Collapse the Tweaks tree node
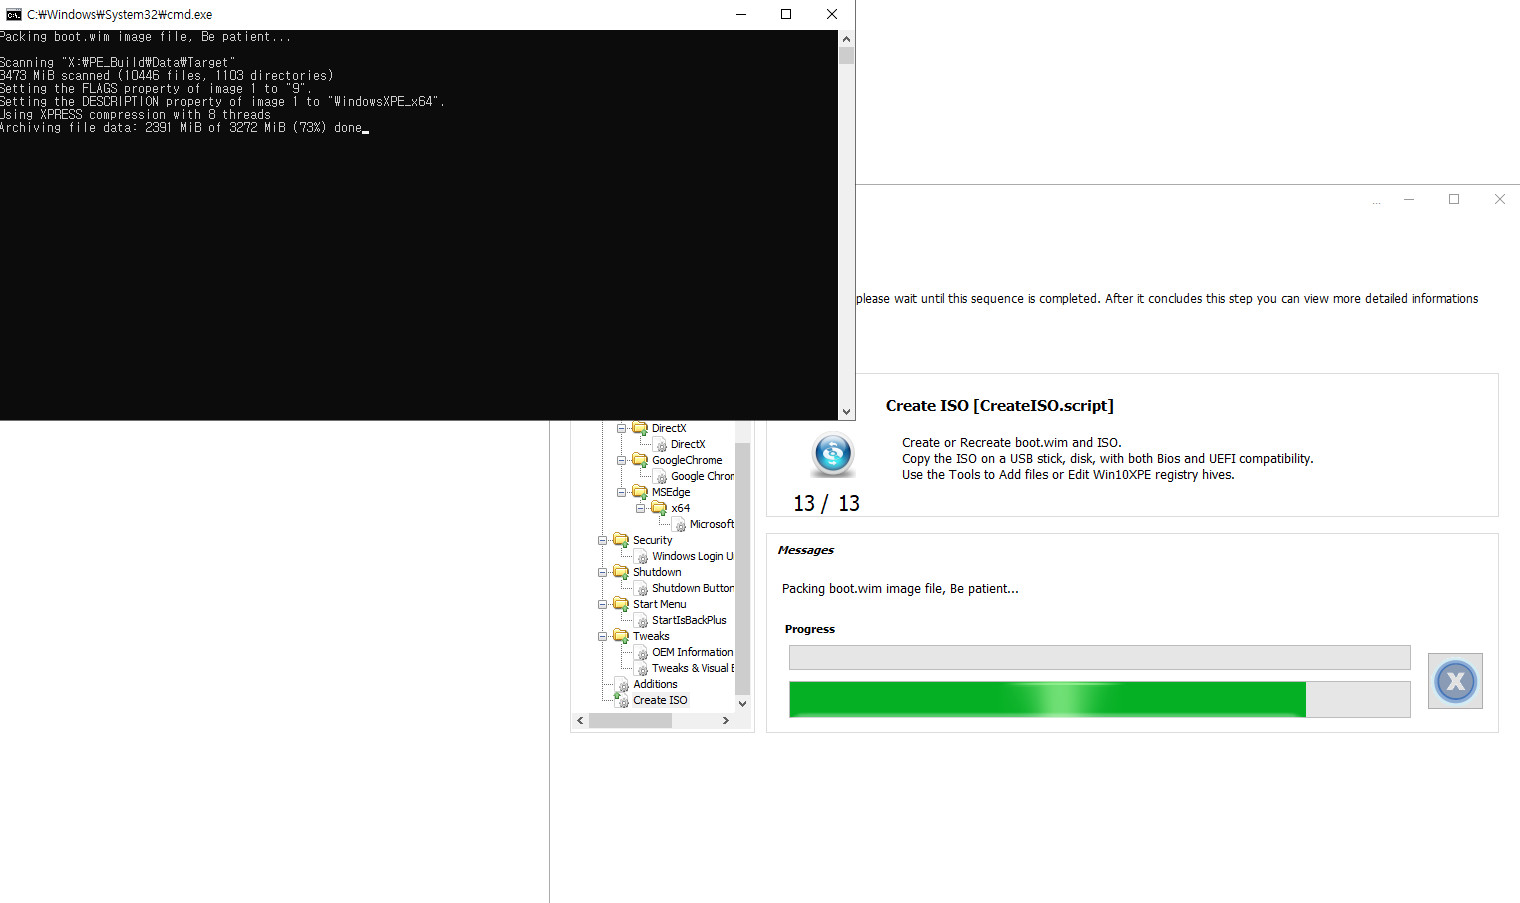The image size is (1520, 903). [x=602, y=636]
